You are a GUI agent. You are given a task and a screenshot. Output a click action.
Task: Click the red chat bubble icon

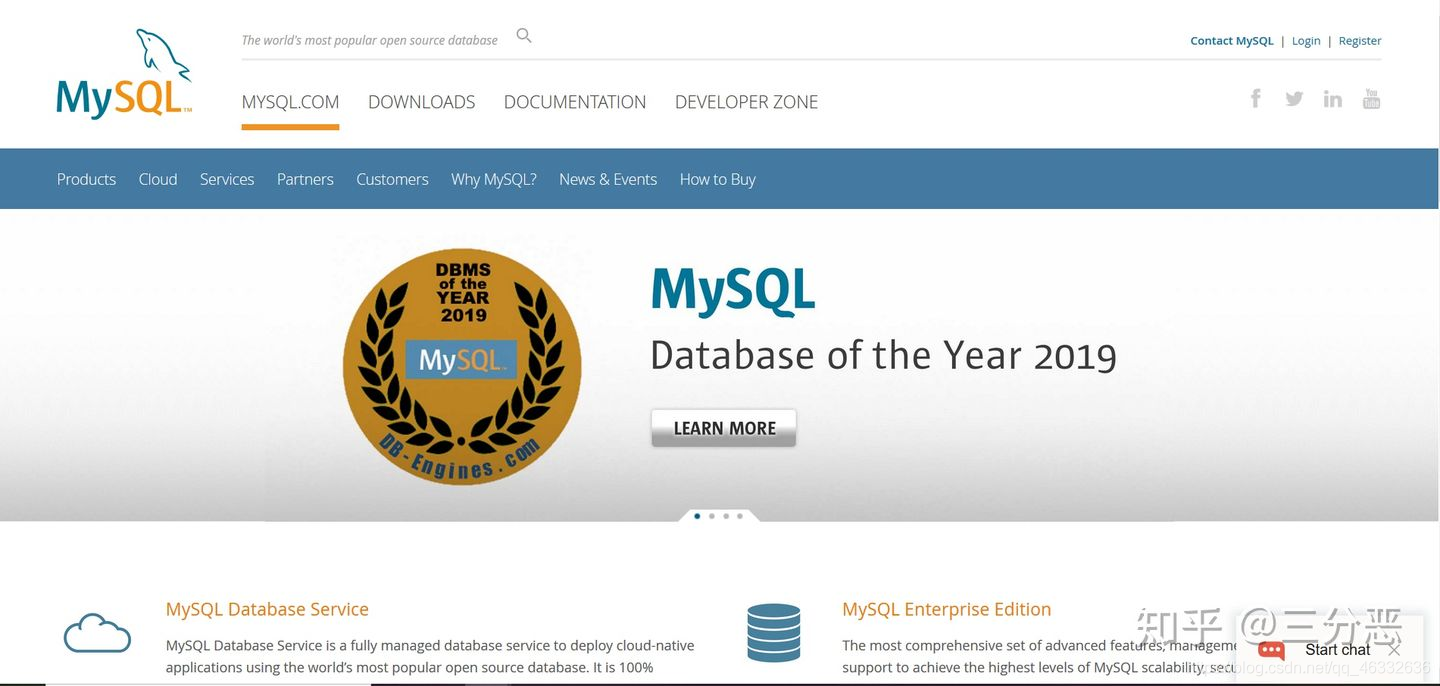(1271, 650)
